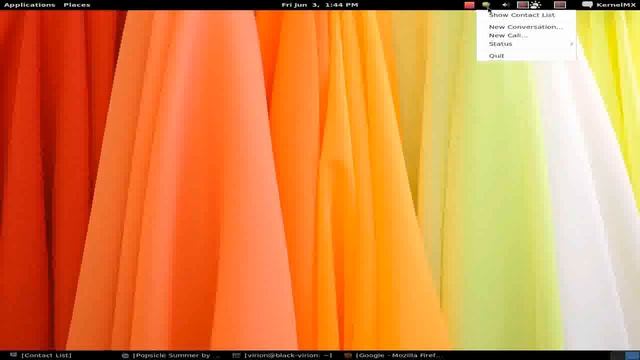This screenshot has width=640, height=360.
Task: Click the monitor applet beside the weather icon
Action: click(x=523, y=5)
